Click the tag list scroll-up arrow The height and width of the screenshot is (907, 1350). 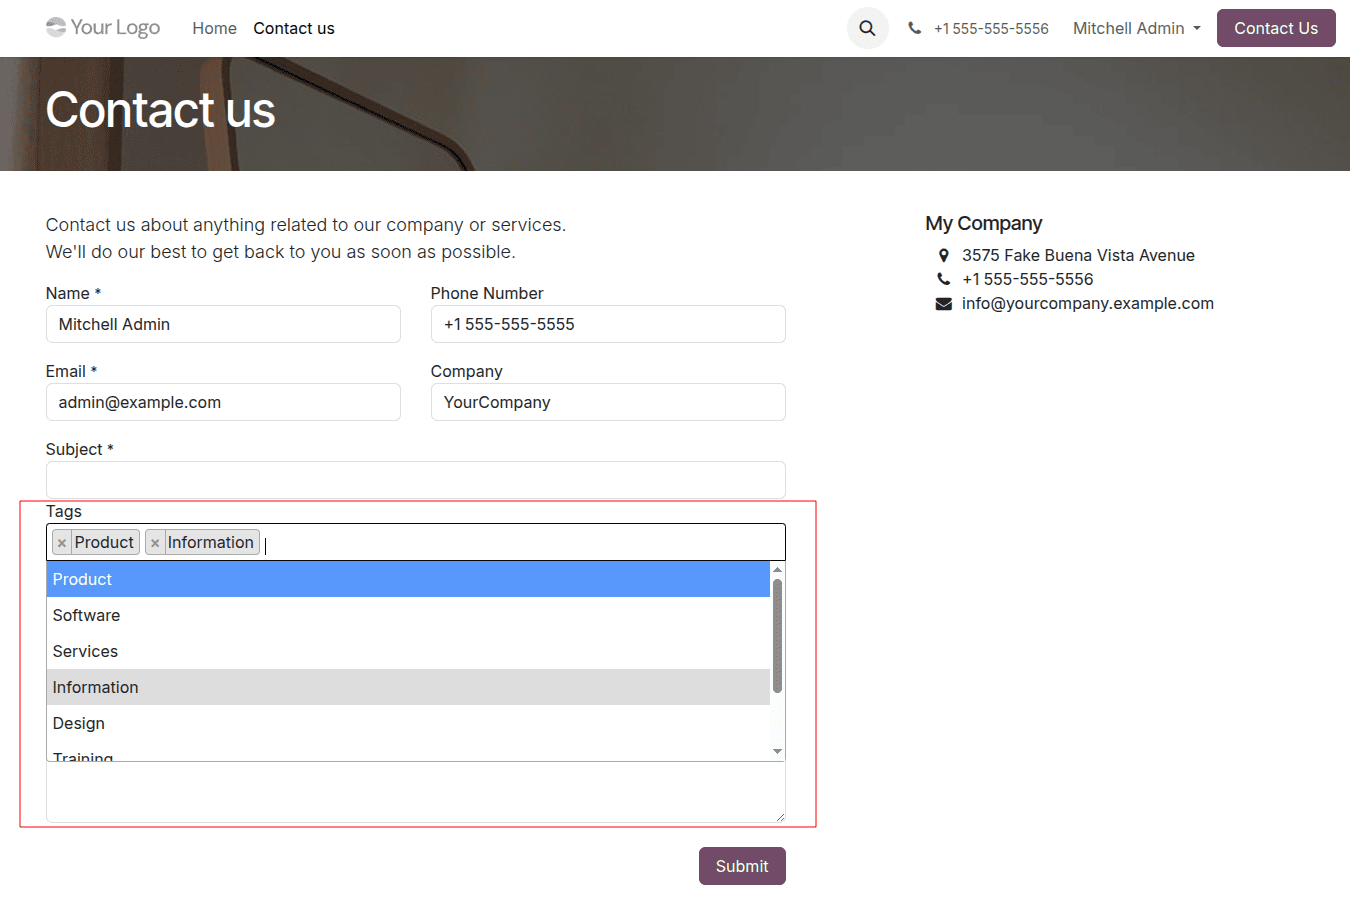(777, 570)
